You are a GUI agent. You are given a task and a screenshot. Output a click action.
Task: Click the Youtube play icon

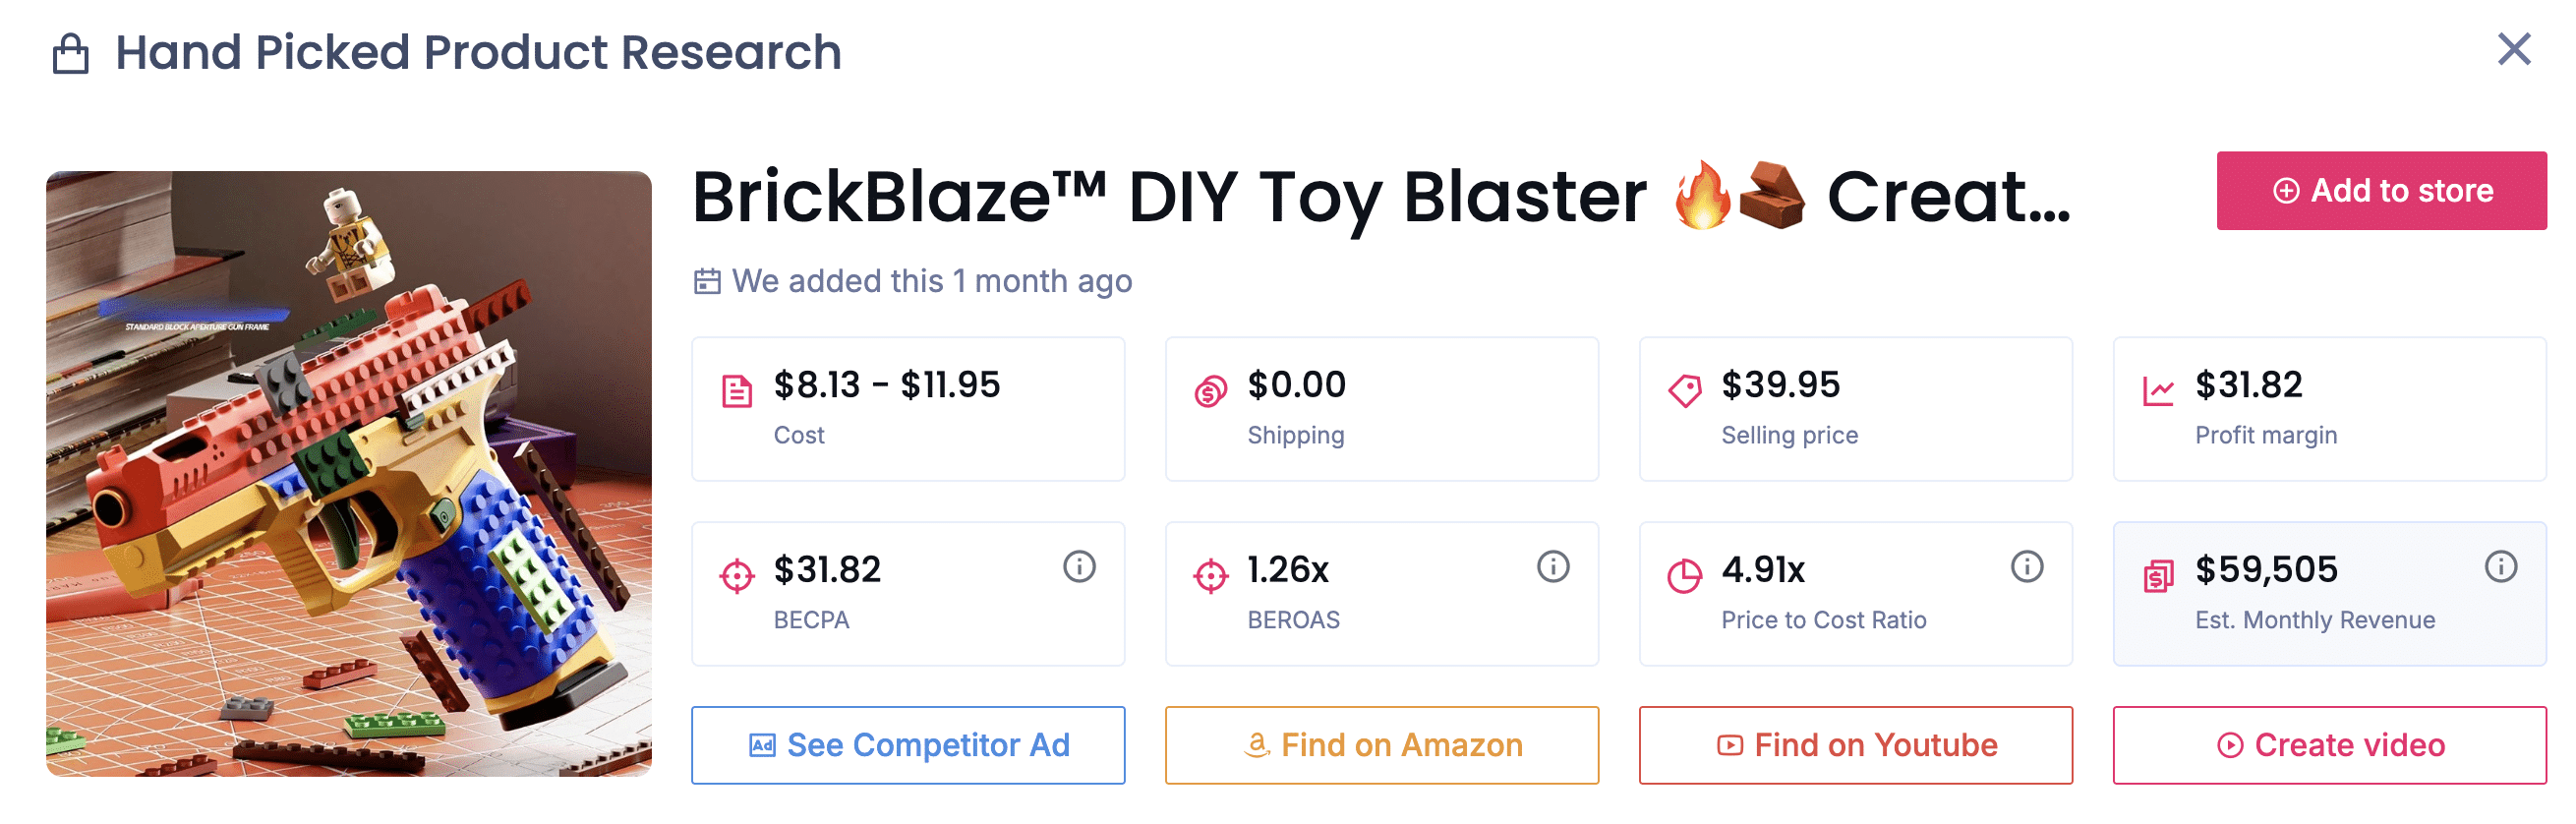click(x=1729, y=744)
